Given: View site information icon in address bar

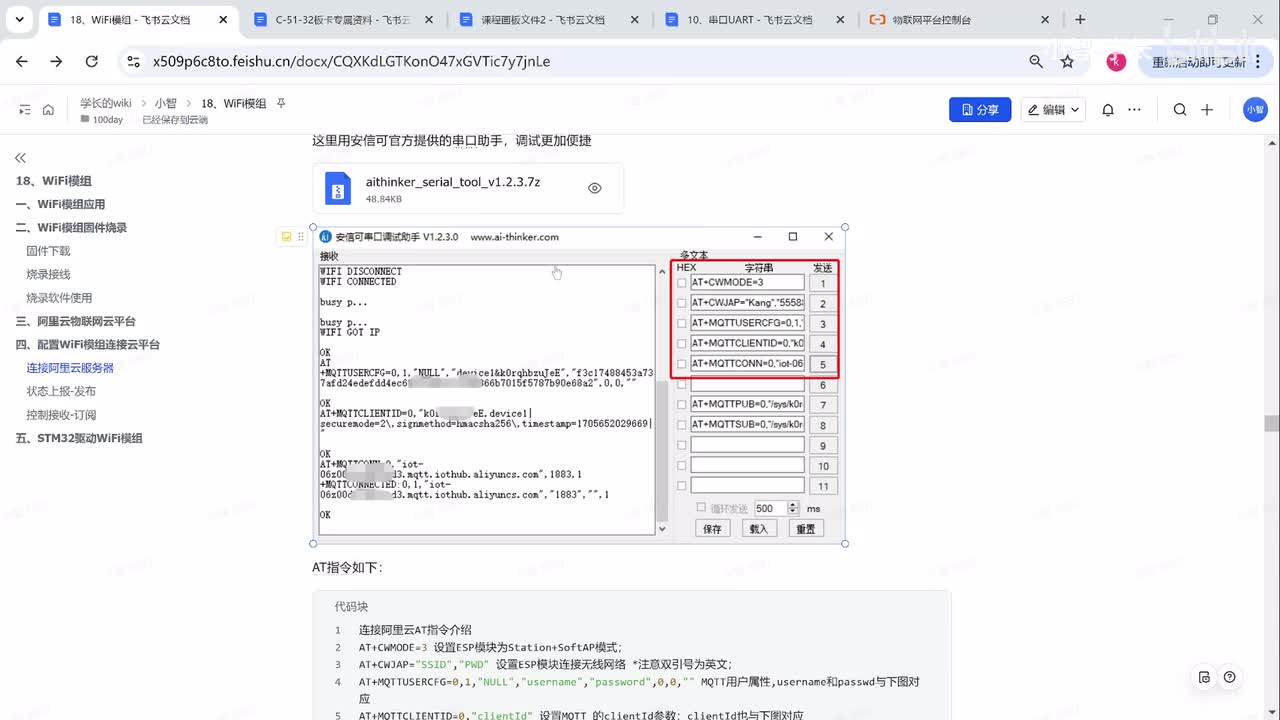Looking at the screenshot, I should [134, 61].
